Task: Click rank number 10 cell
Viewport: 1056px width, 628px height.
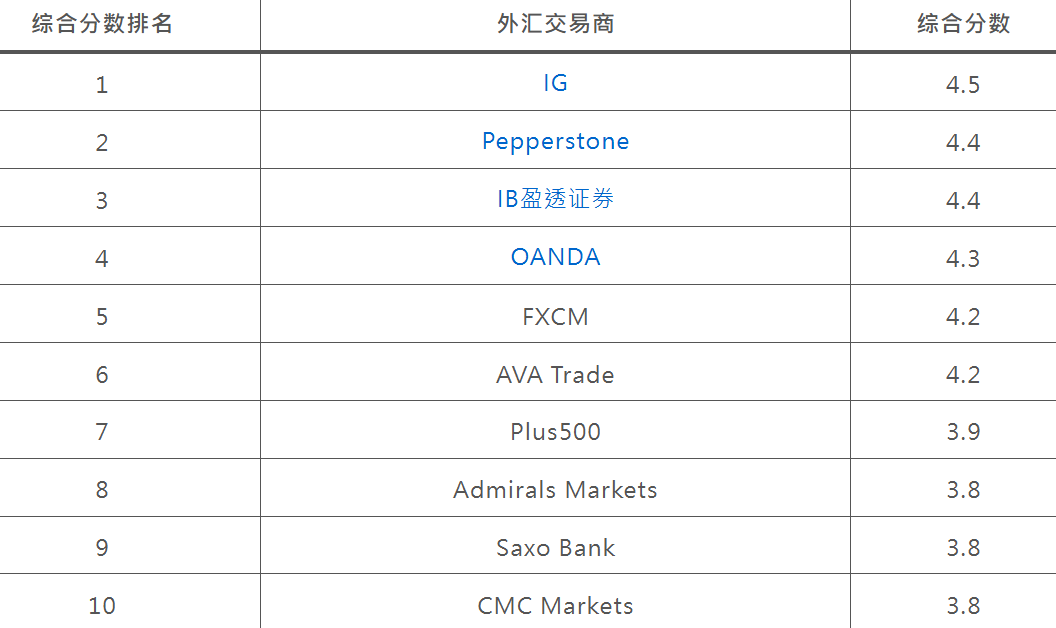Action: tap(102, 606)
